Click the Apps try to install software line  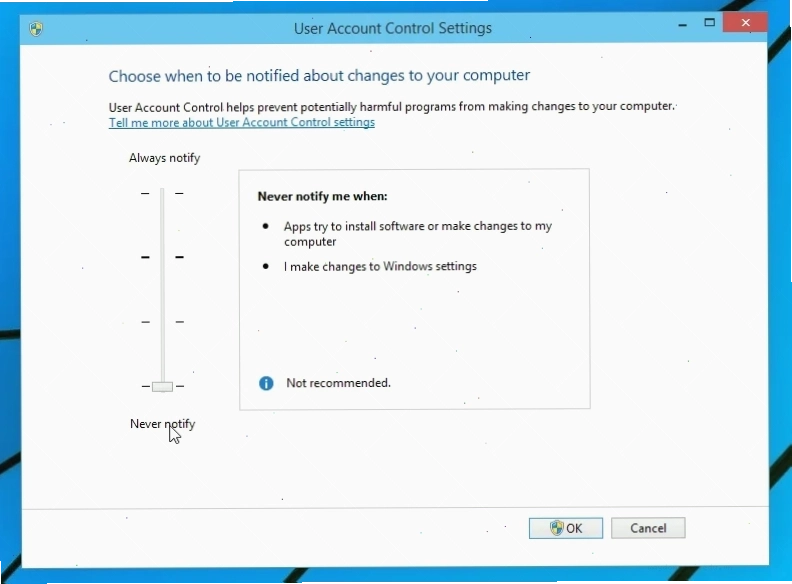click(x=418, y=233)
